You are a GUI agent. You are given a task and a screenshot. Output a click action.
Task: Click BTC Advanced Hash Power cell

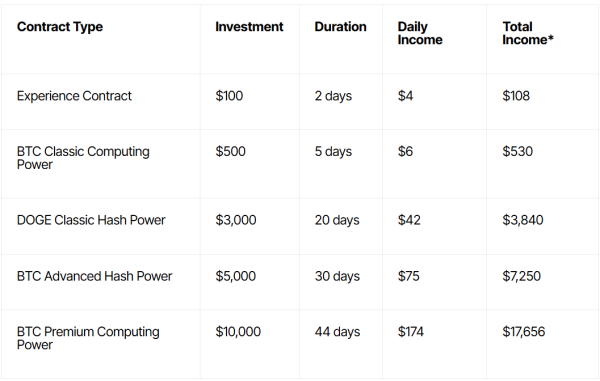click(x=95, y=276)
